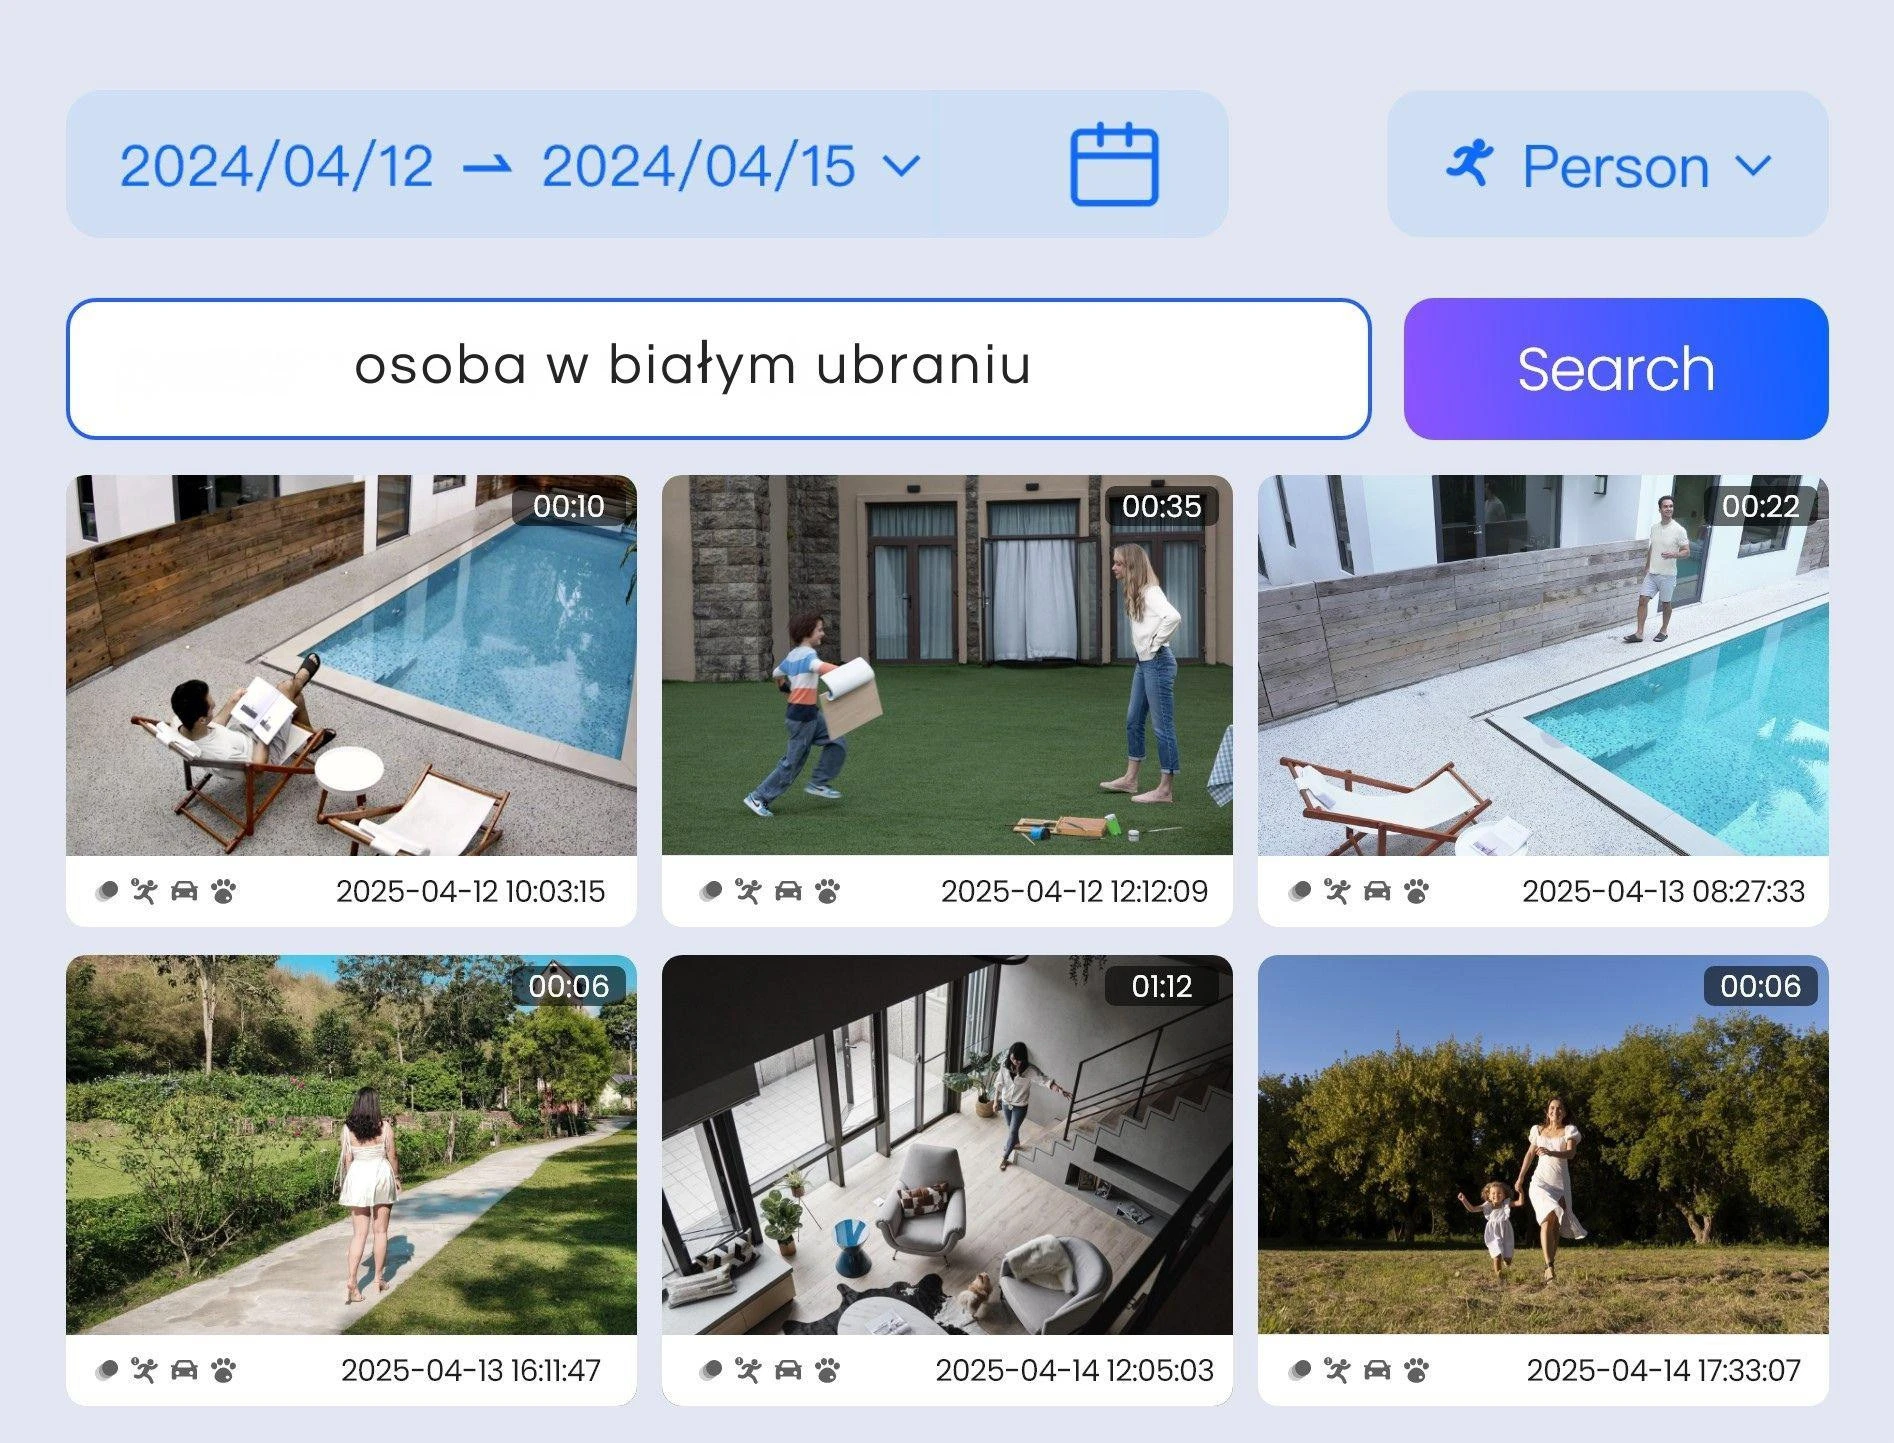Expand the date range dropdown chevron
The image size is (1894, 1443).
coord(902,165)
